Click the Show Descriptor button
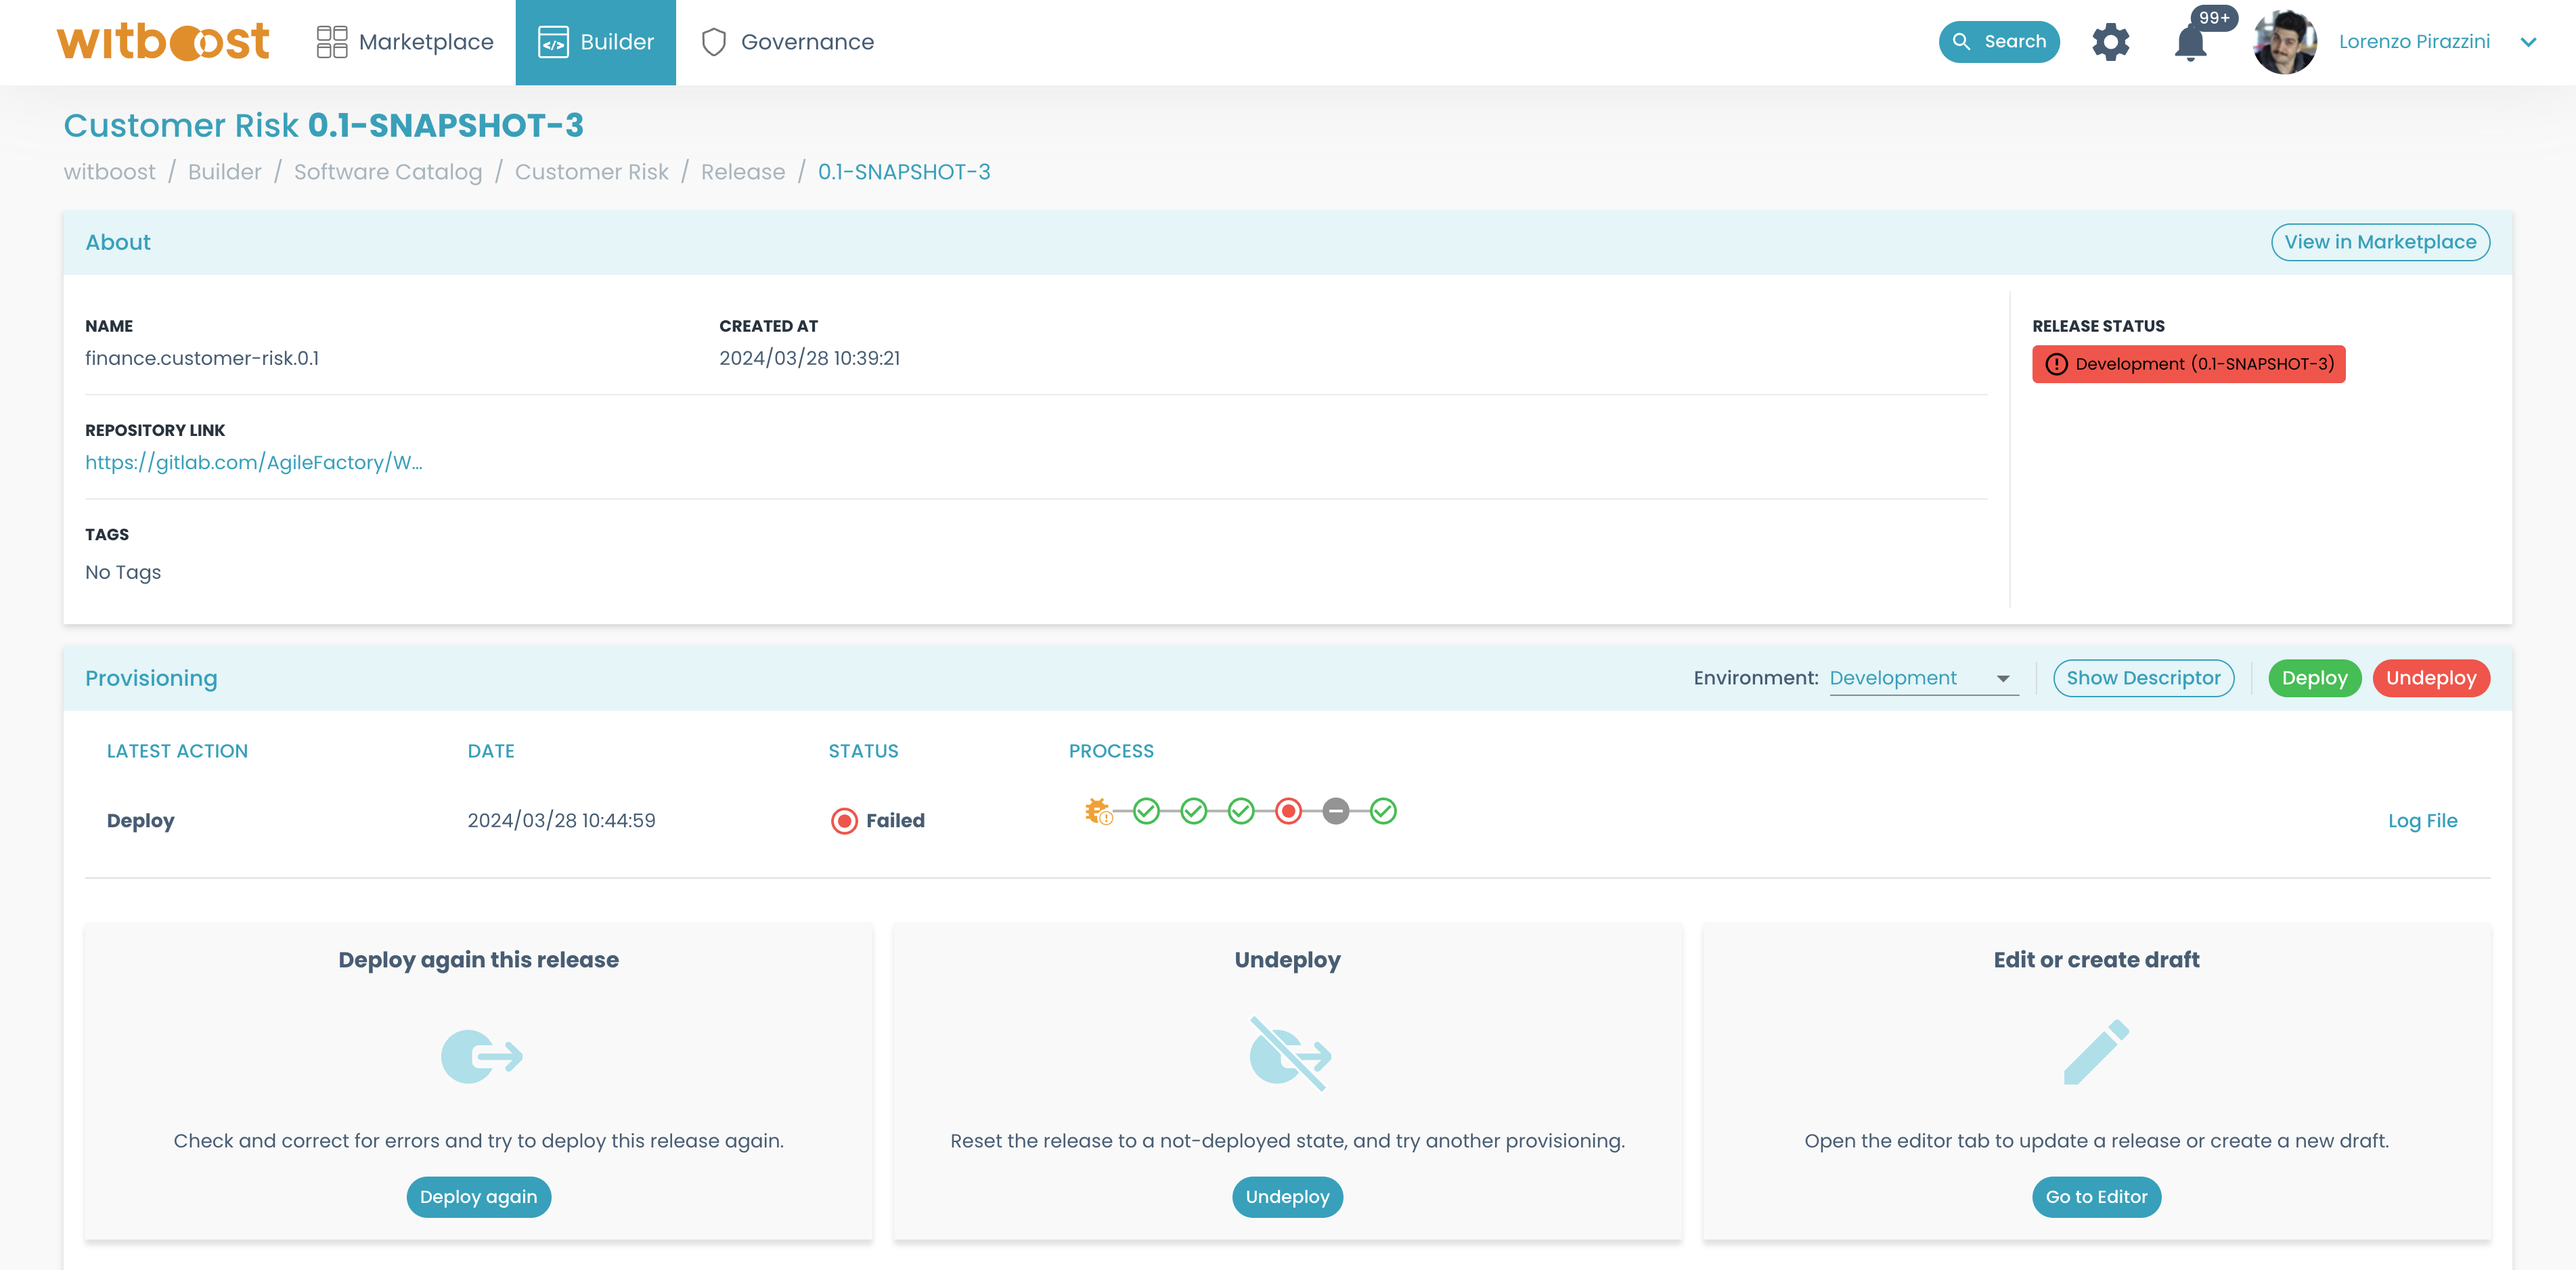Viewport: 2576px width, 1270px height. point(2143,678)
